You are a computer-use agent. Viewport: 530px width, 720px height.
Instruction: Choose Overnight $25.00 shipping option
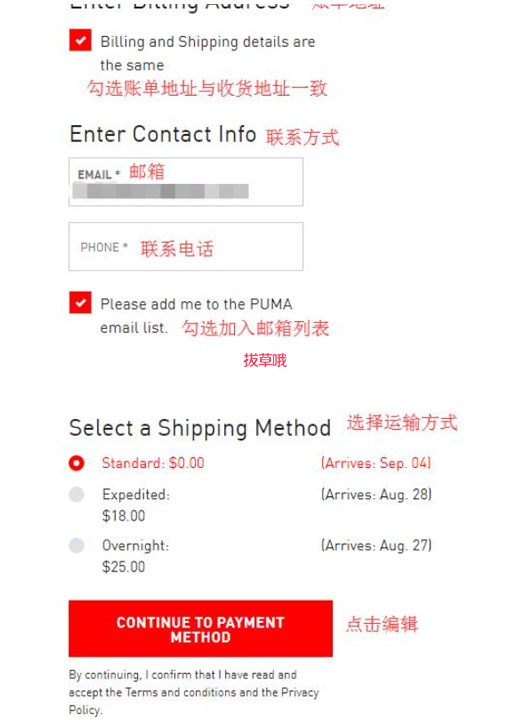point(77,546)
